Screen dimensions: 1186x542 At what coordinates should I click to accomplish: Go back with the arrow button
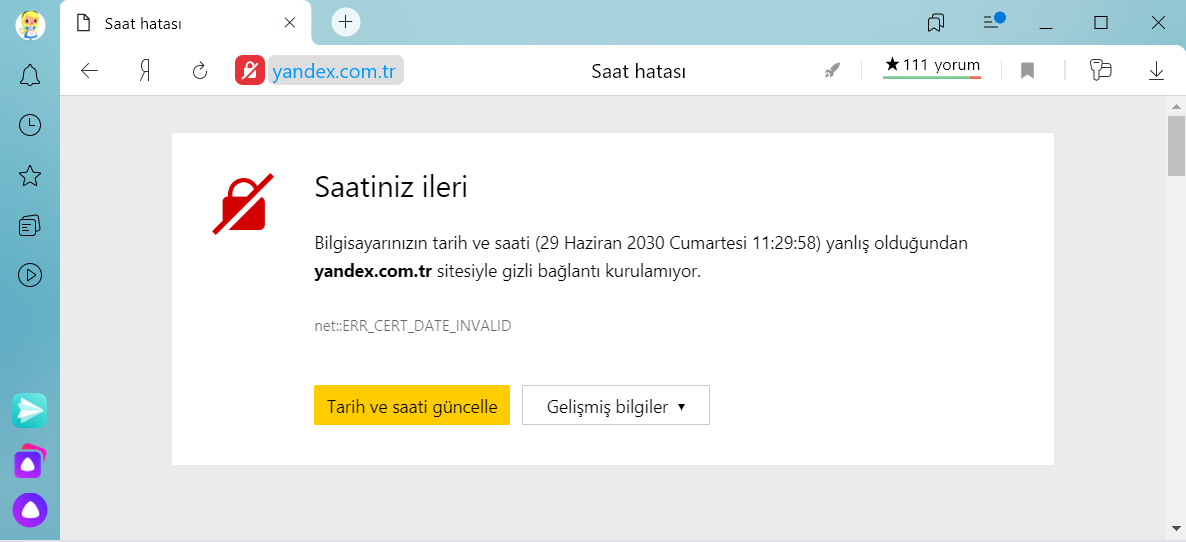pos(89,71)
